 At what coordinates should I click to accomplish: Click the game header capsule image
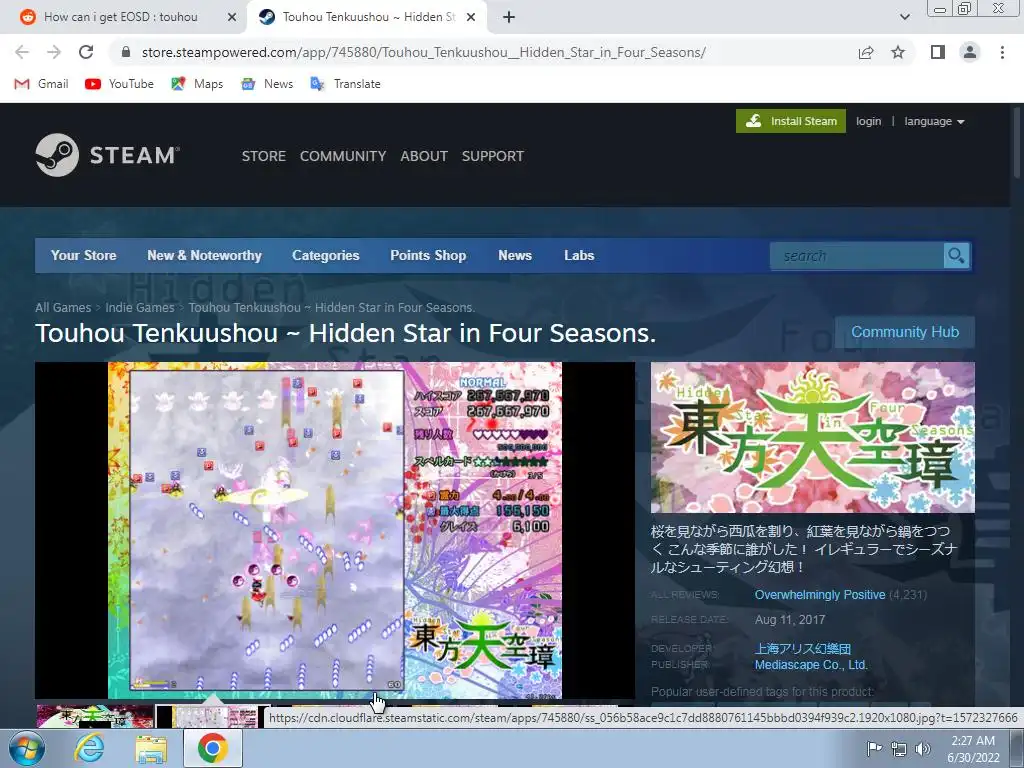click(812, 438)
